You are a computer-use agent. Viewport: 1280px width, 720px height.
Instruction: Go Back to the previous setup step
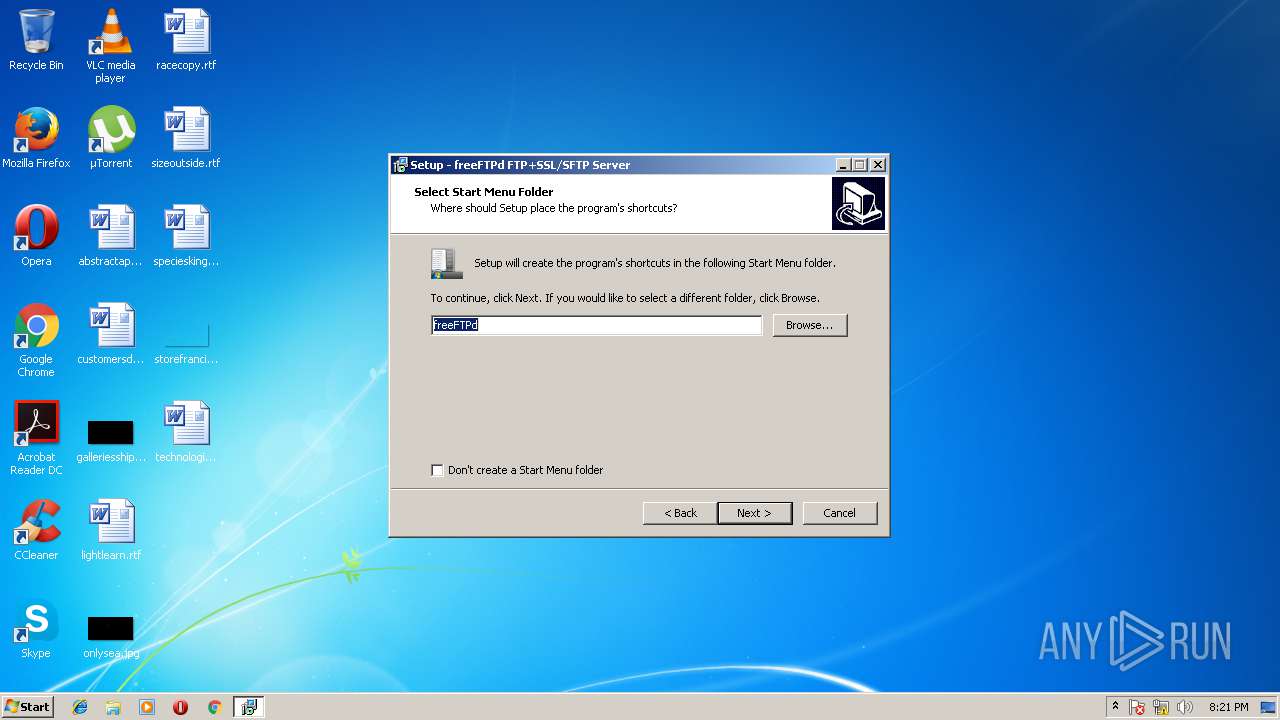click(x=680, y=513)
